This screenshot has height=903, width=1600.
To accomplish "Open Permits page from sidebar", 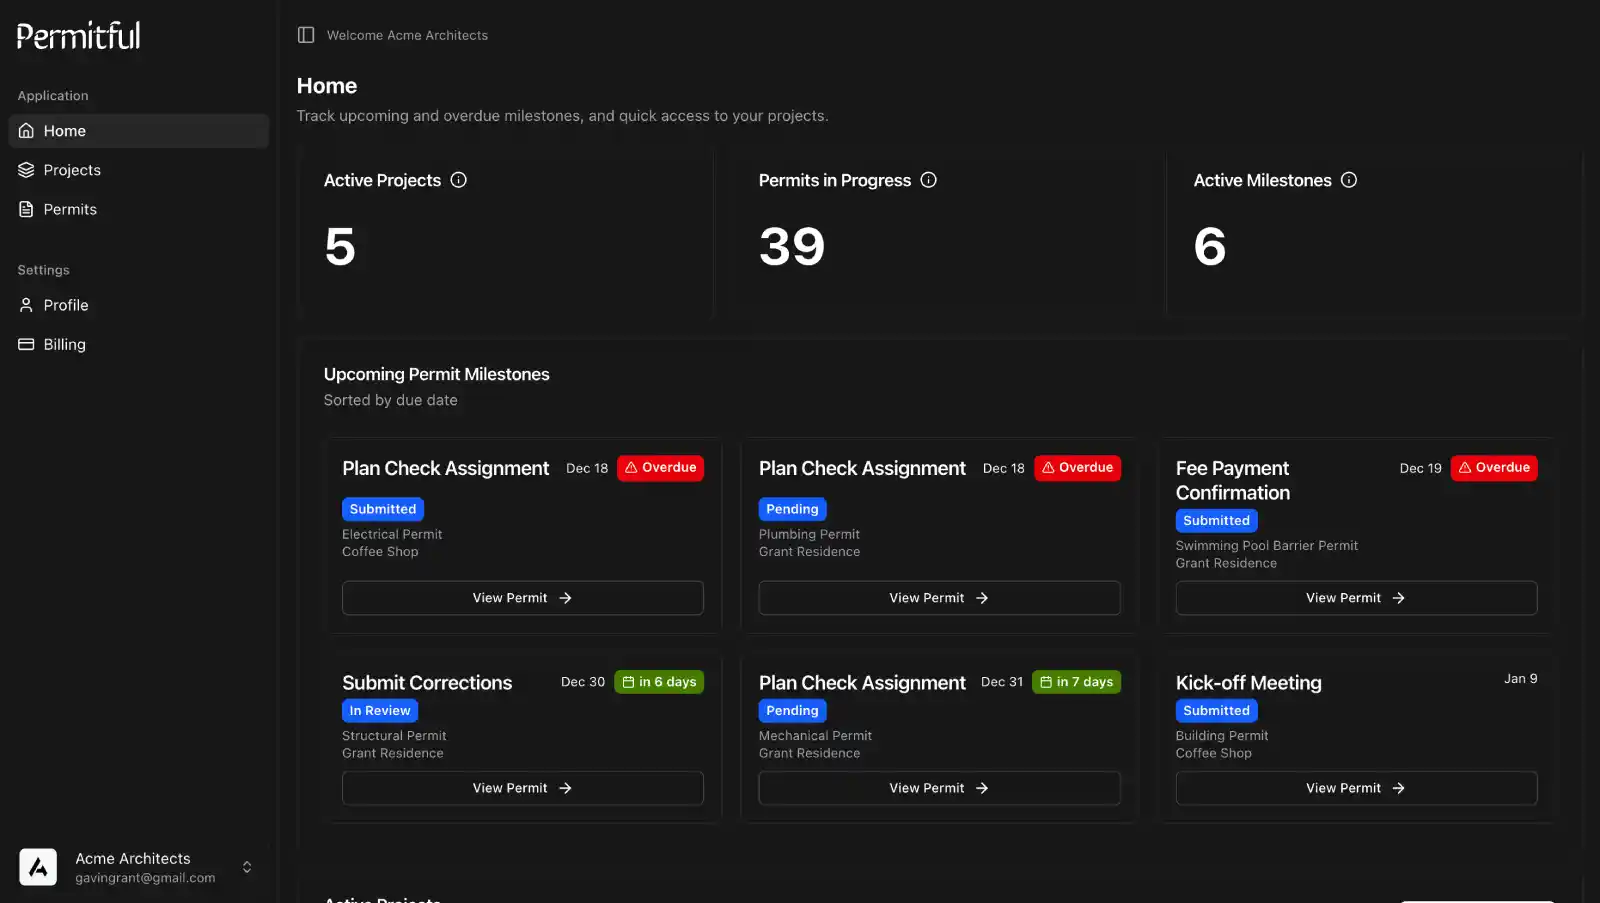I will 70,209.
